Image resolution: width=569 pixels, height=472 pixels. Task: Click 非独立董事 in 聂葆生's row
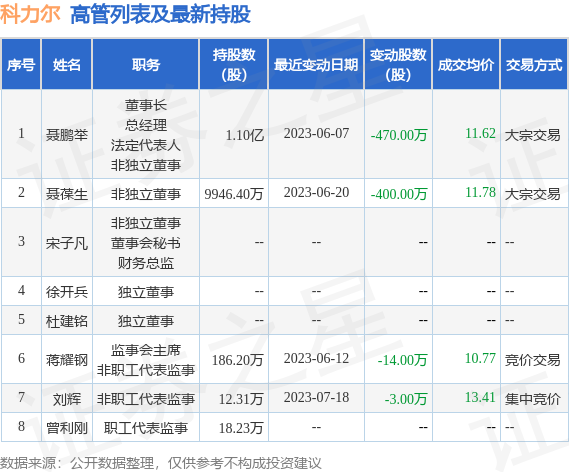click(146, 194)
